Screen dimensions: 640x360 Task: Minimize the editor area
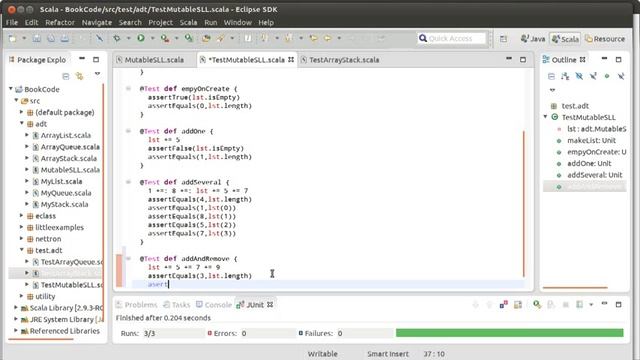coord(509,59)
